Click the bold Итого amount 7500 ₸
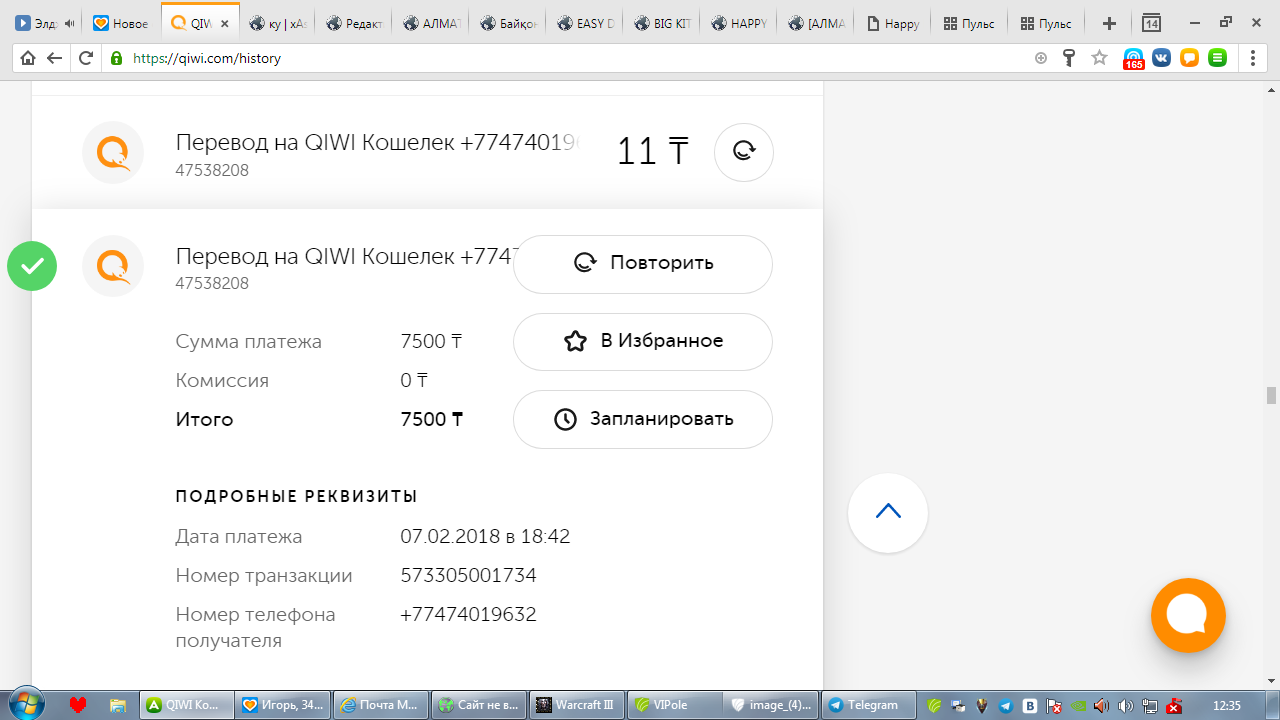Image resolution: width=1280 pixels, height=720 pixels. point(432,419)
